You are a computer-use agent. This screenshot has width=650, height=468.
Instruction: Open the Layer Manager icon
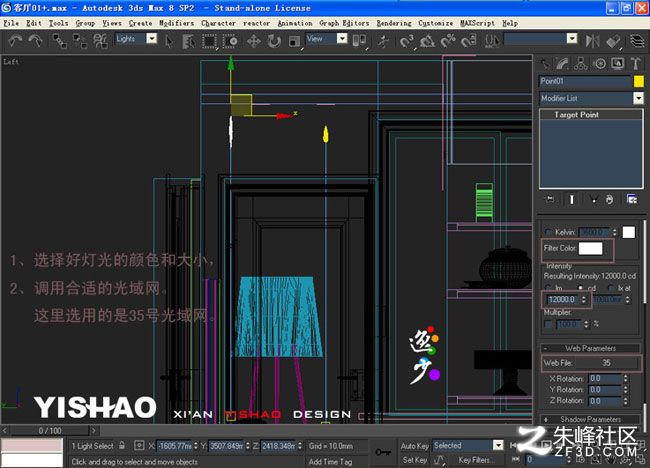click(637, 41)
